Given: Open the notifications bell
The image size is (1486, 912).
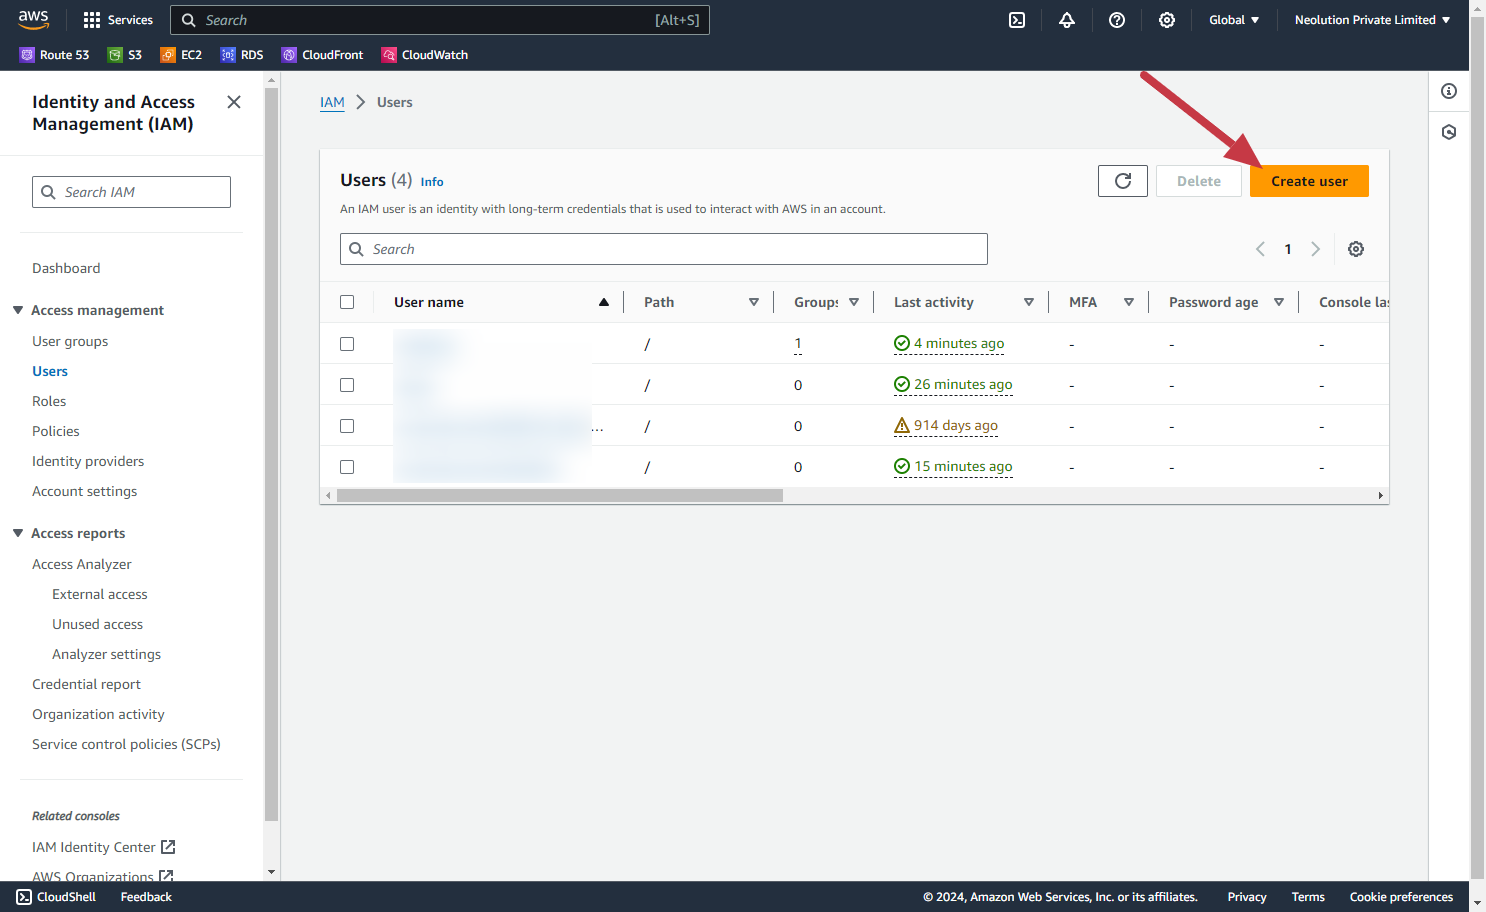Looking at the screenshot, I should pyautogui.click(x=1067, y=20).
